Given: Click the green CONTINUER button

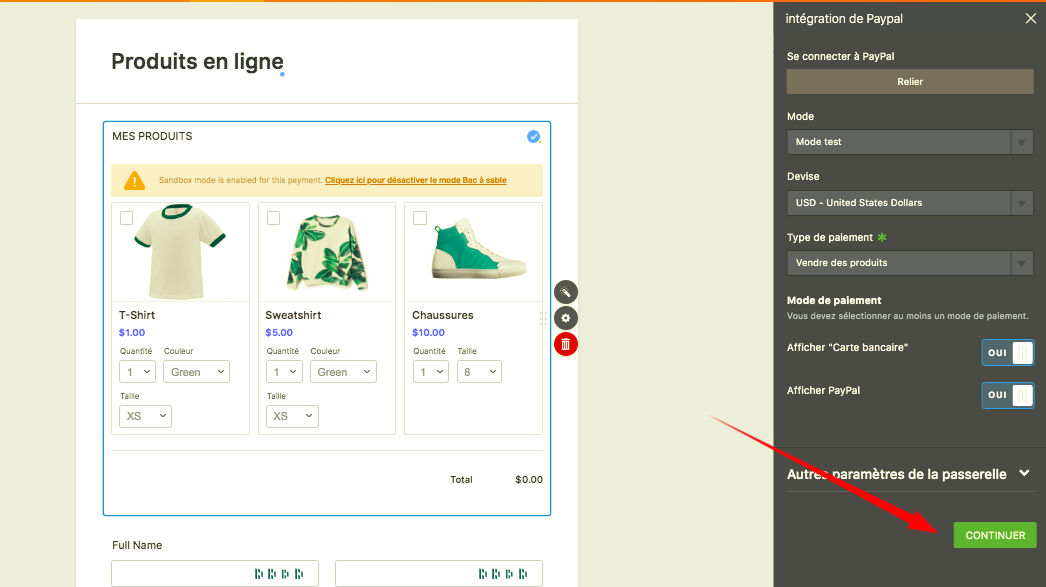Looking at the screenshot, I should pos(995,535).
